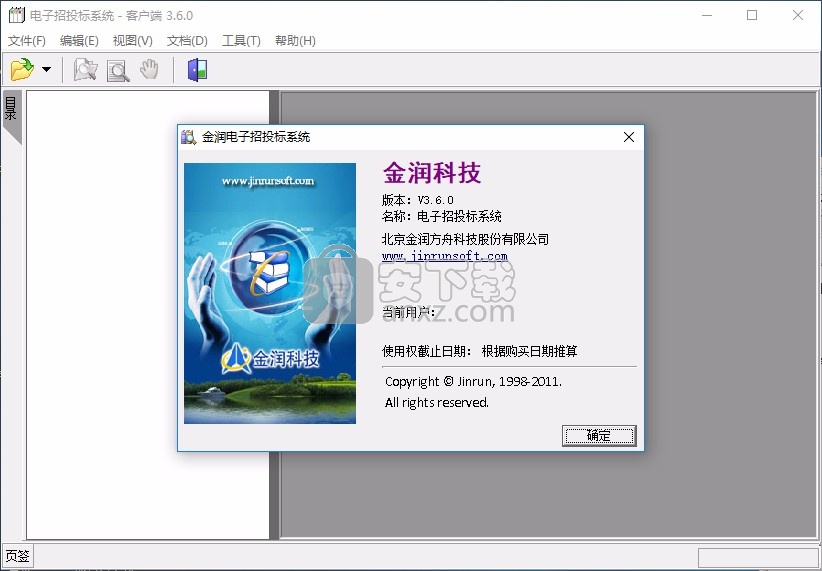Select the hand pan tool

click(x=149, y=69)
